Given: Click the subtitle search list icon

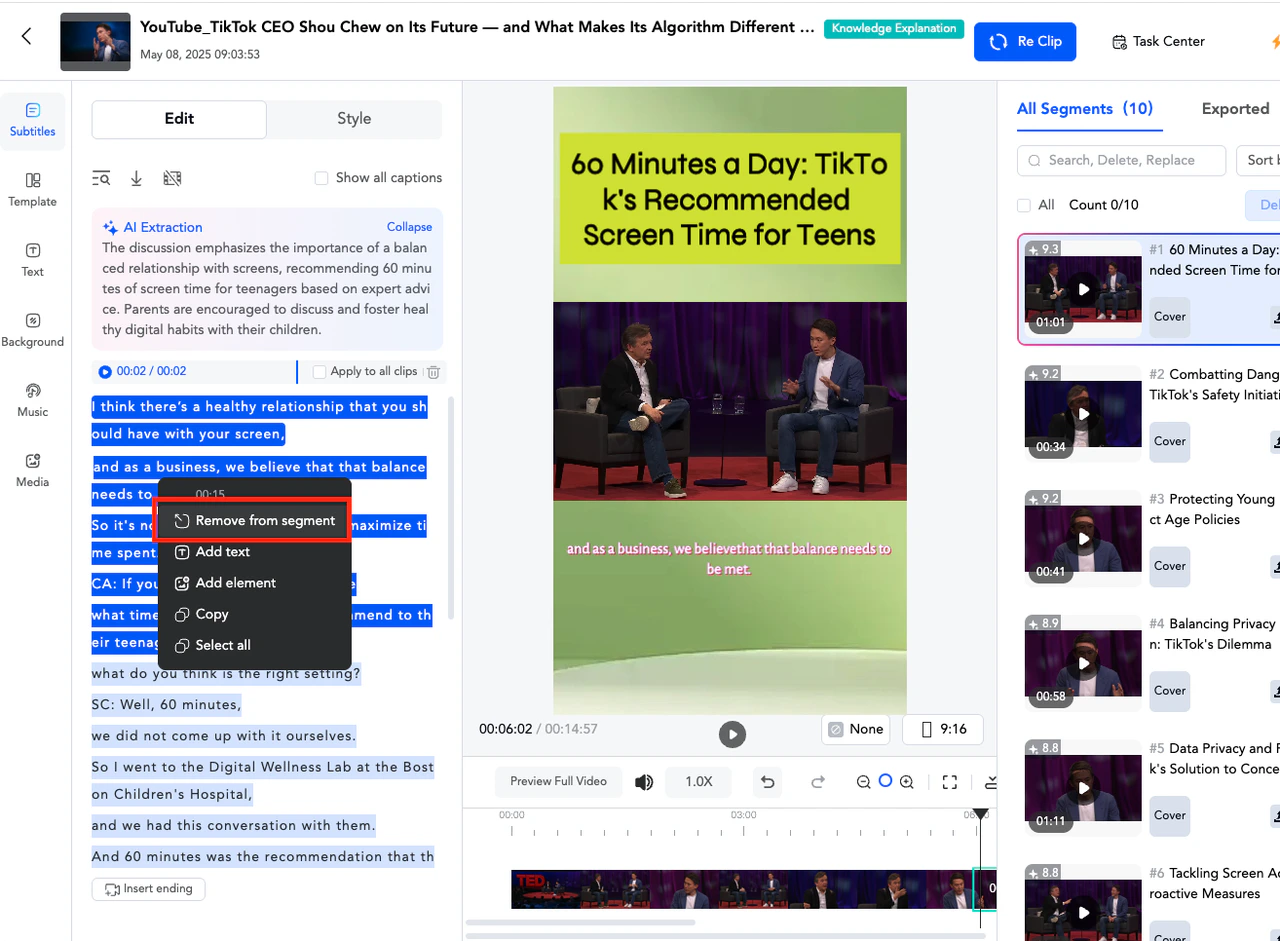Looking at the screenshot, I should (x=101, y=178).
